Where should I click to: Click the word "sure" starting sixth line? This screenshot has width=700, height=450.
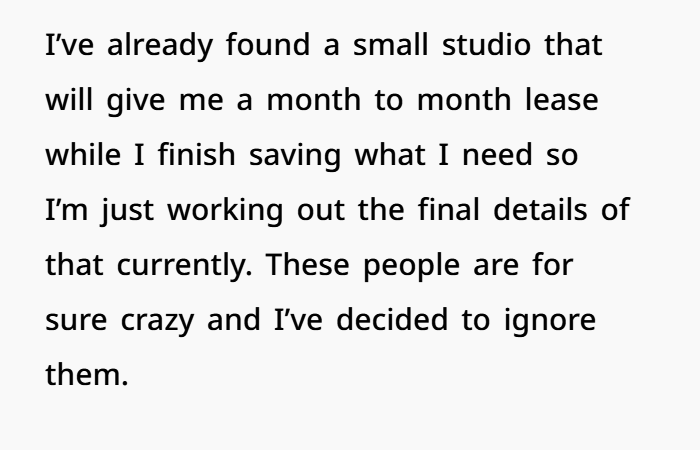coord(76,321)
